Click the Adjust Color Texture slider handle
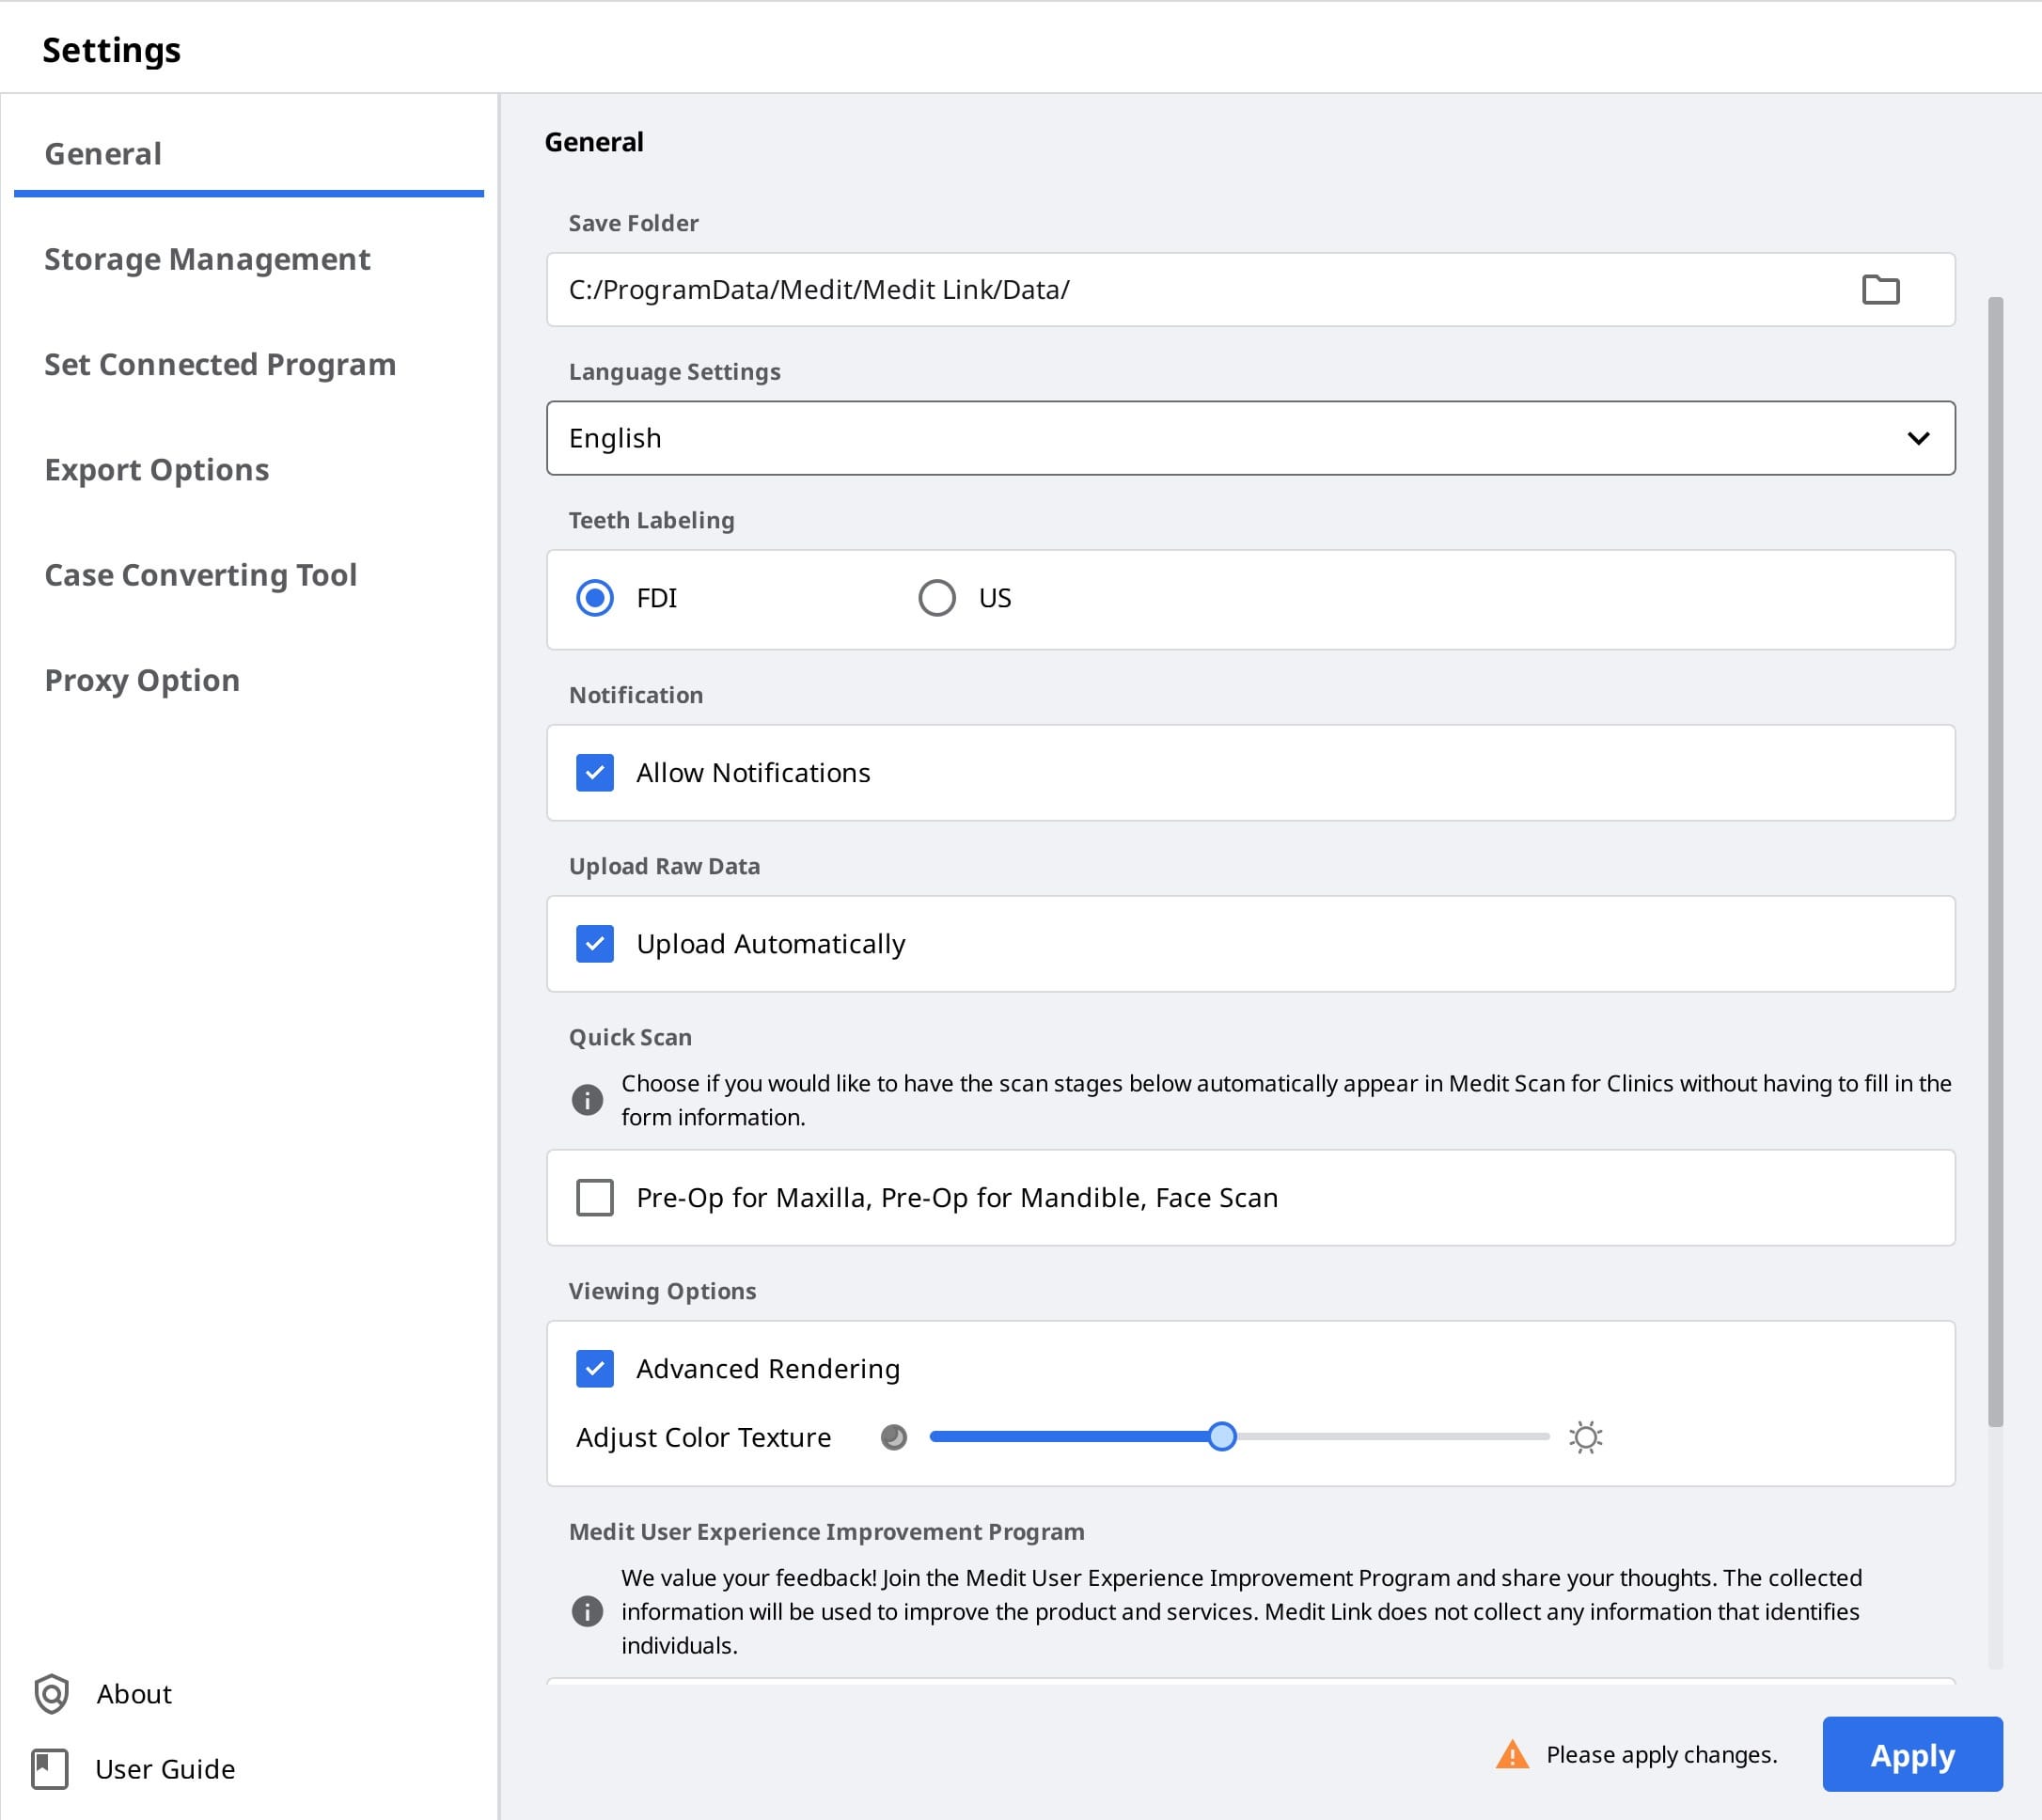This screenshot has height=1820, width=2042. tap(1221, 1437)
